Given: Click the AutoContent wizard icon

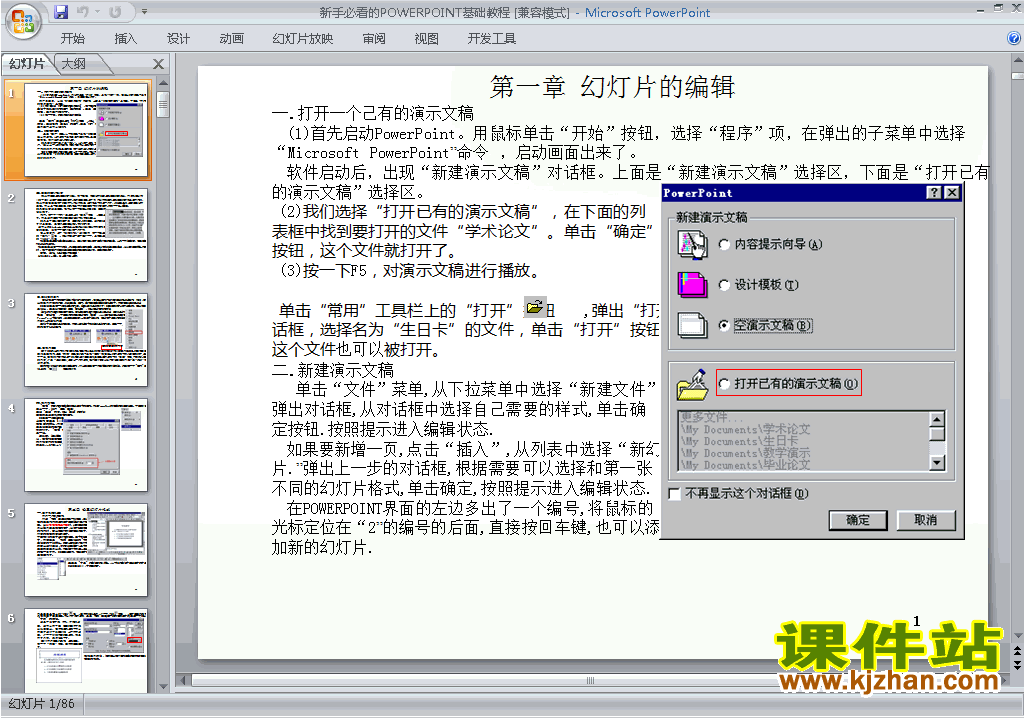Looking at the screenshot, I should pyautogui.click(x=692, y=245).
